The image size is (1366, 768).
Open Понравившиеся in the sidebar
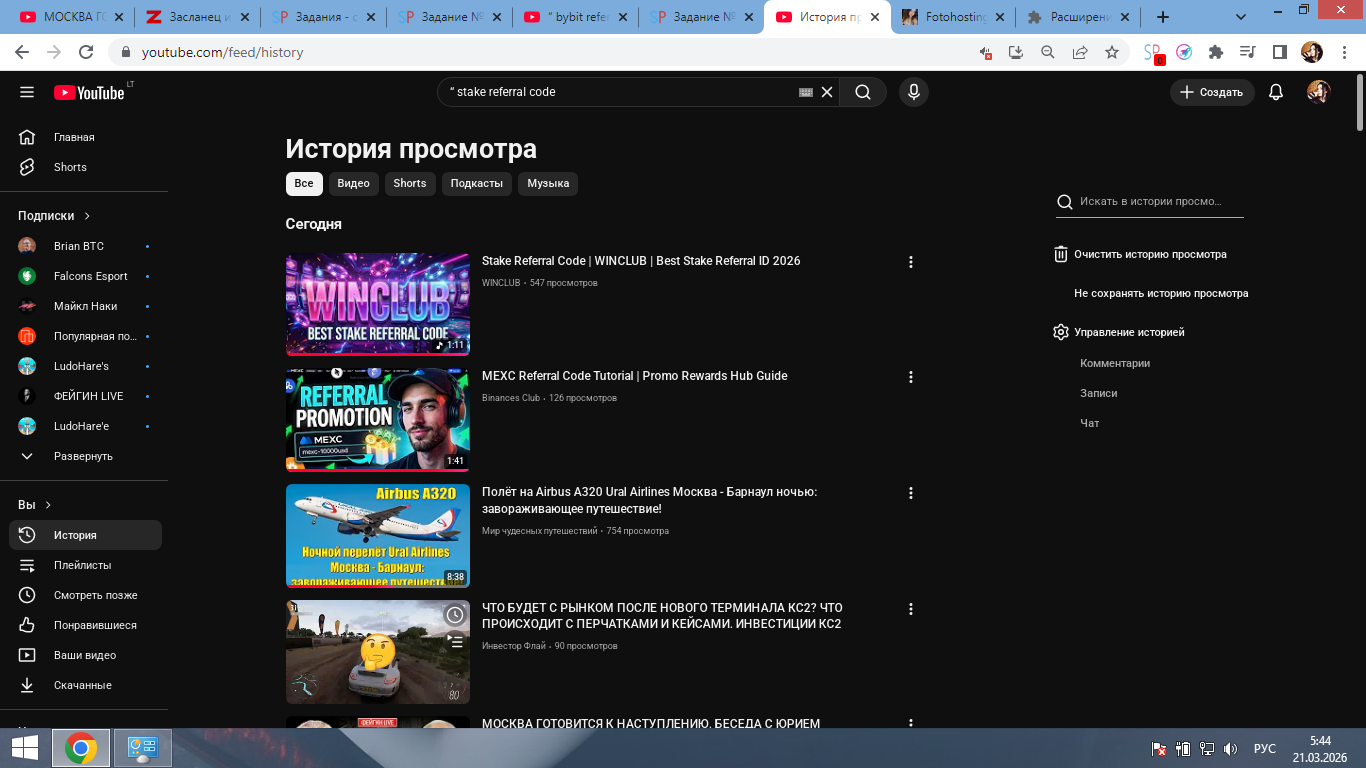pos(85,625)
